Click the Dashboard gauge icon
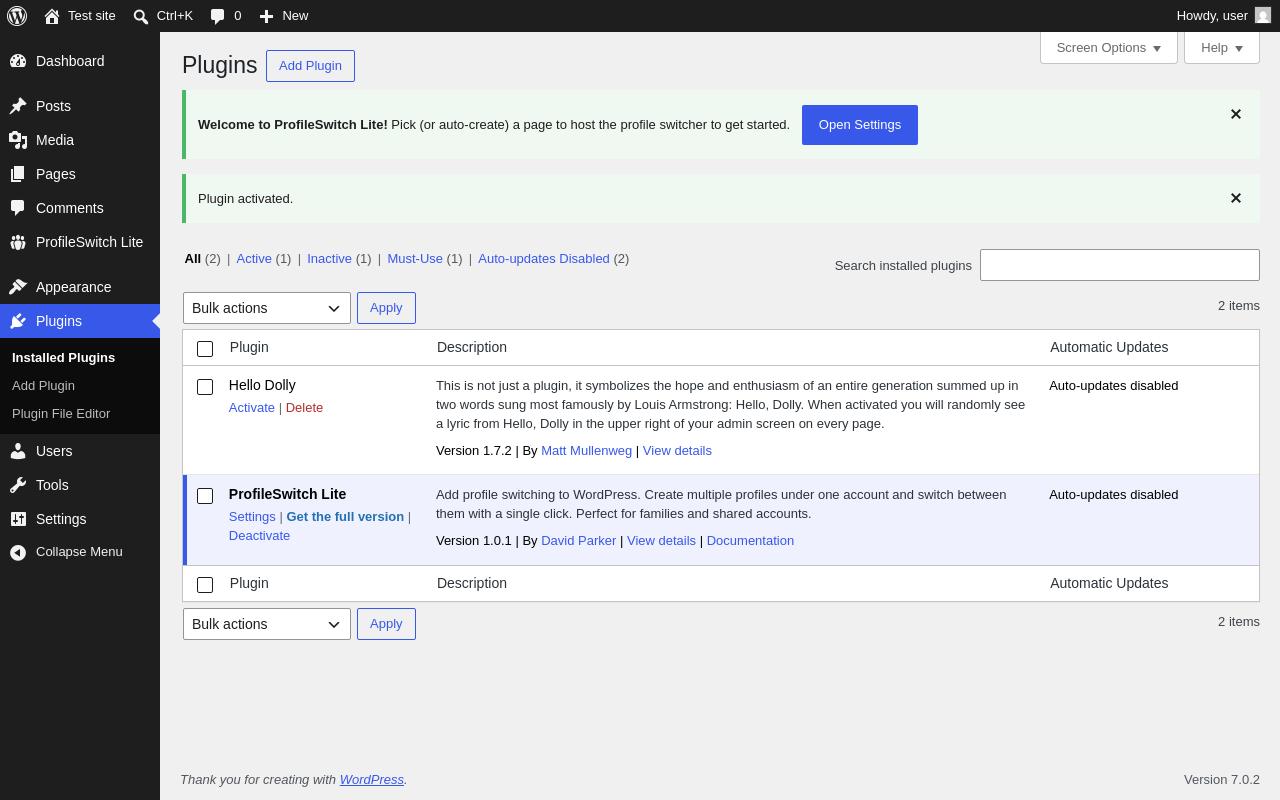The width and height of the screenshot is (1280, 800). click(18, 61)
